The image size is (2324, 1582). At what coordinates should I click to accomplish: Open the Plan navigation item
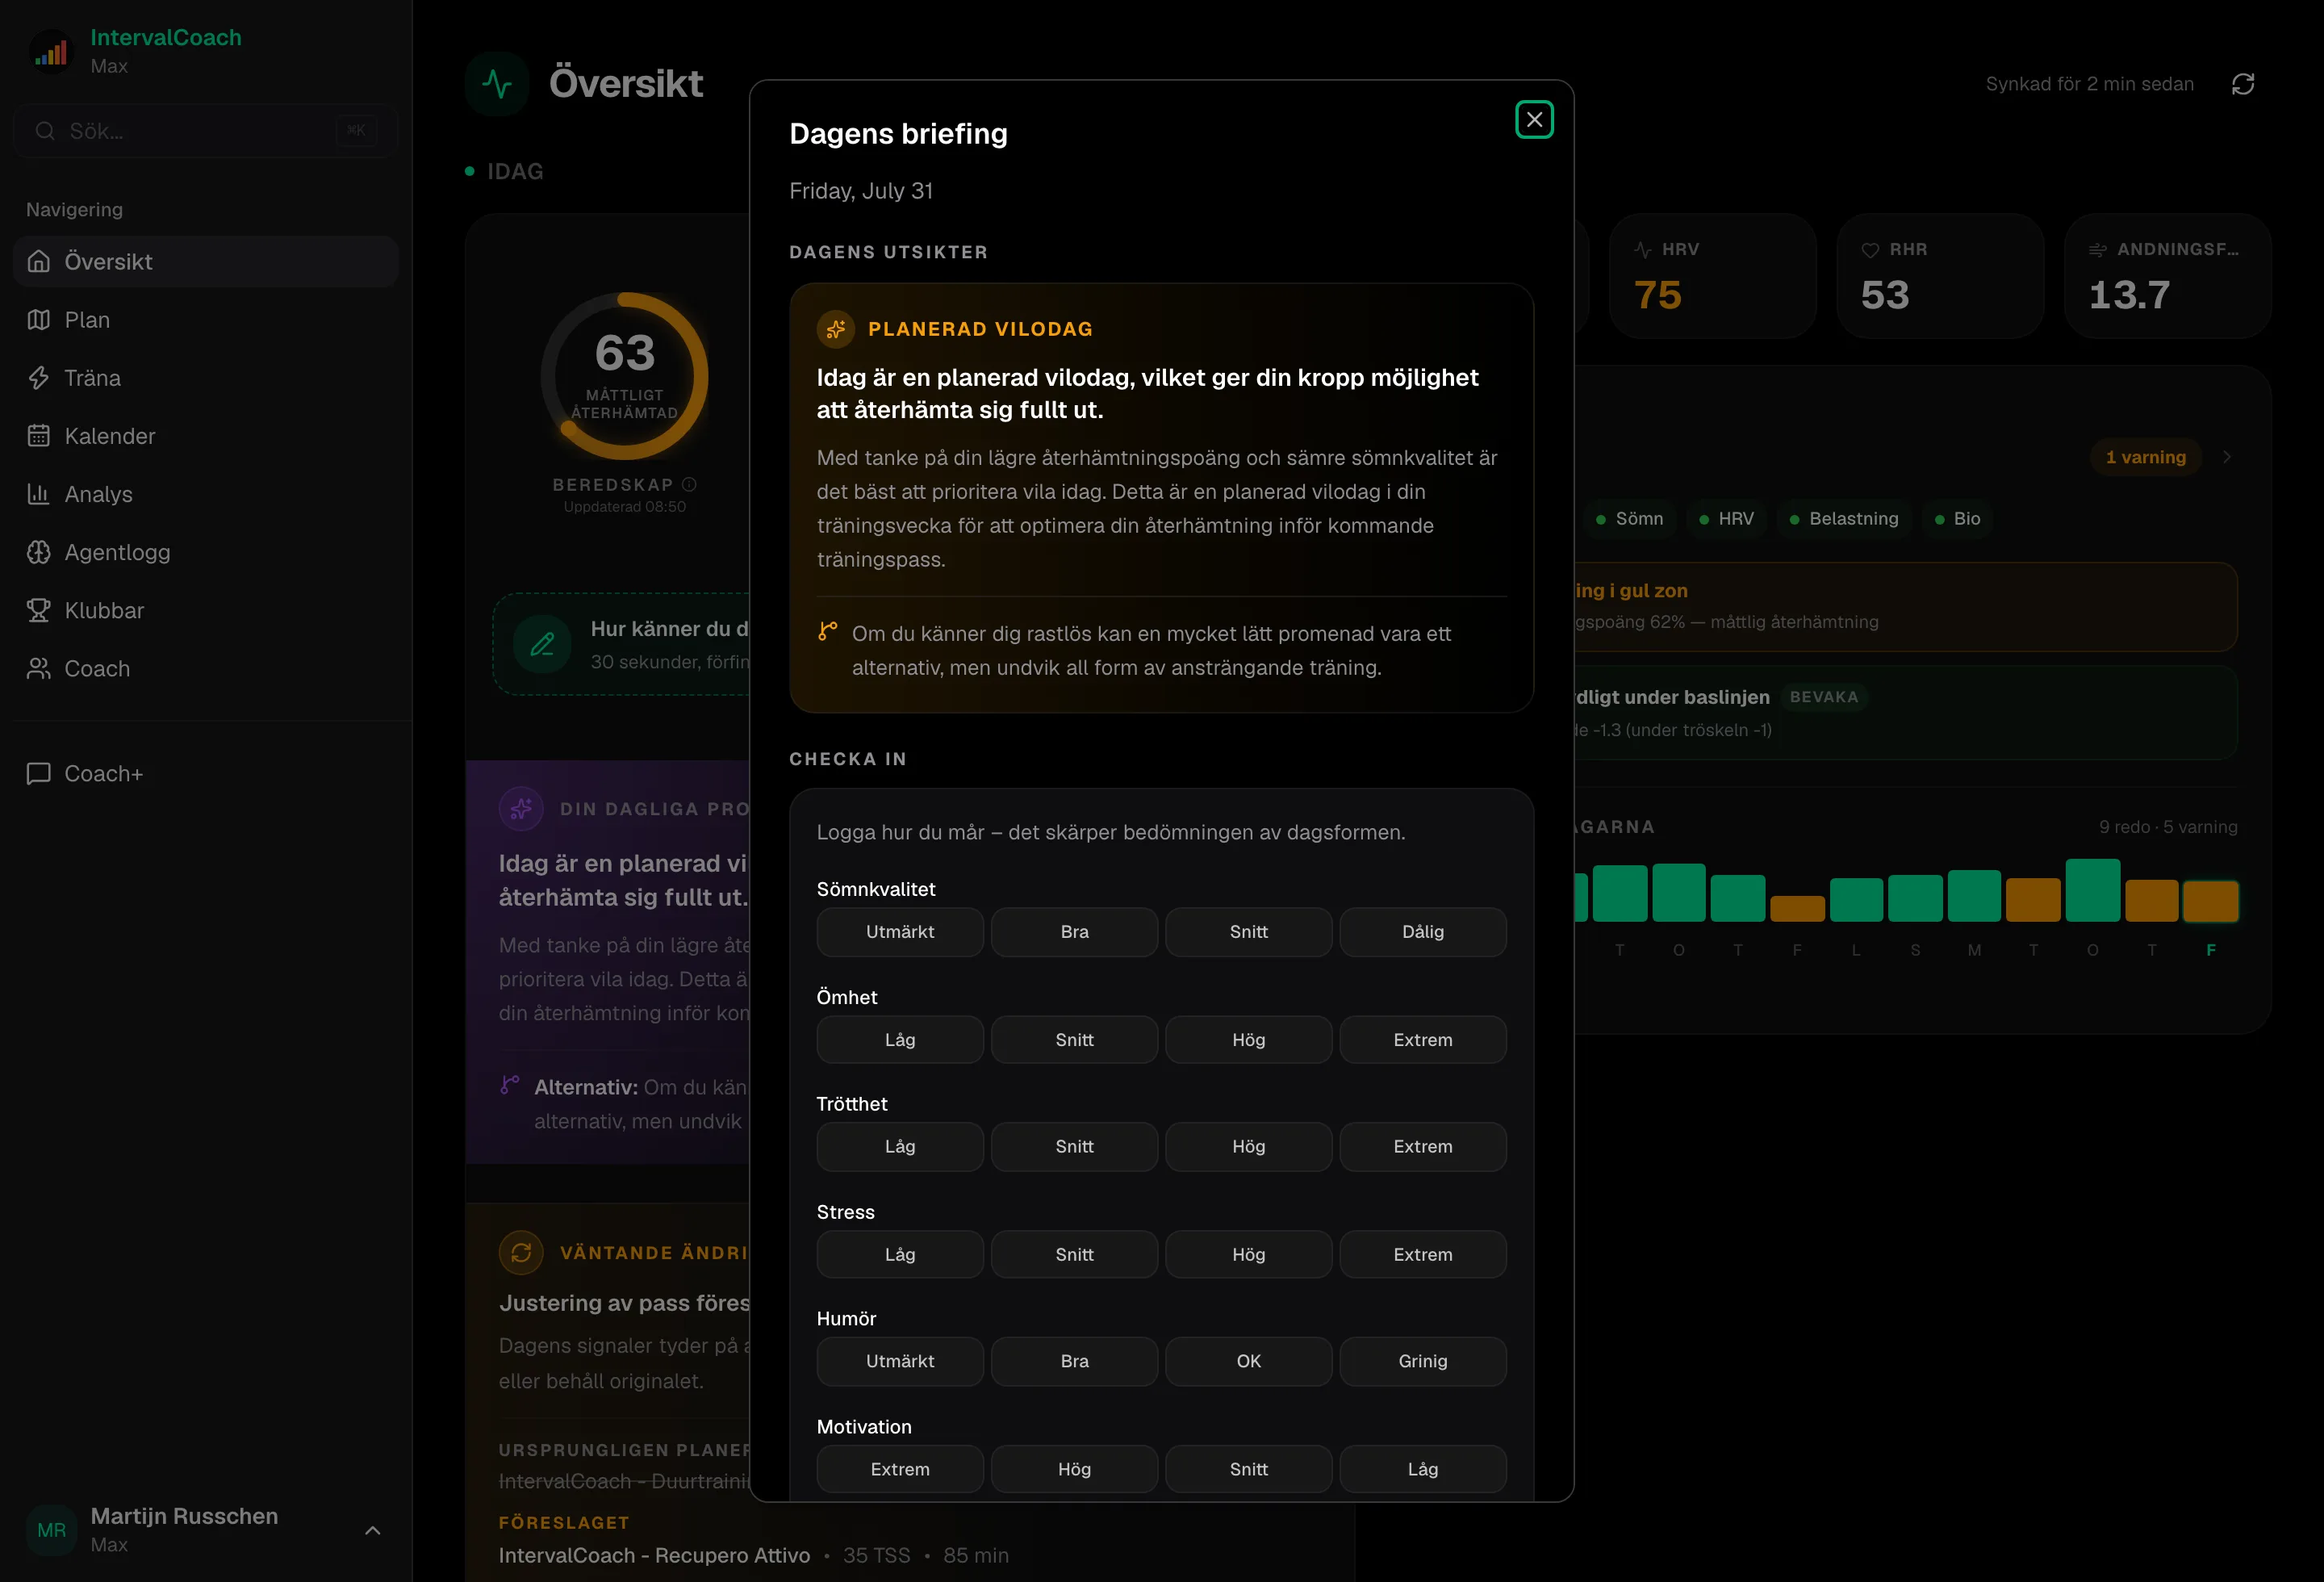pos(206,319)
